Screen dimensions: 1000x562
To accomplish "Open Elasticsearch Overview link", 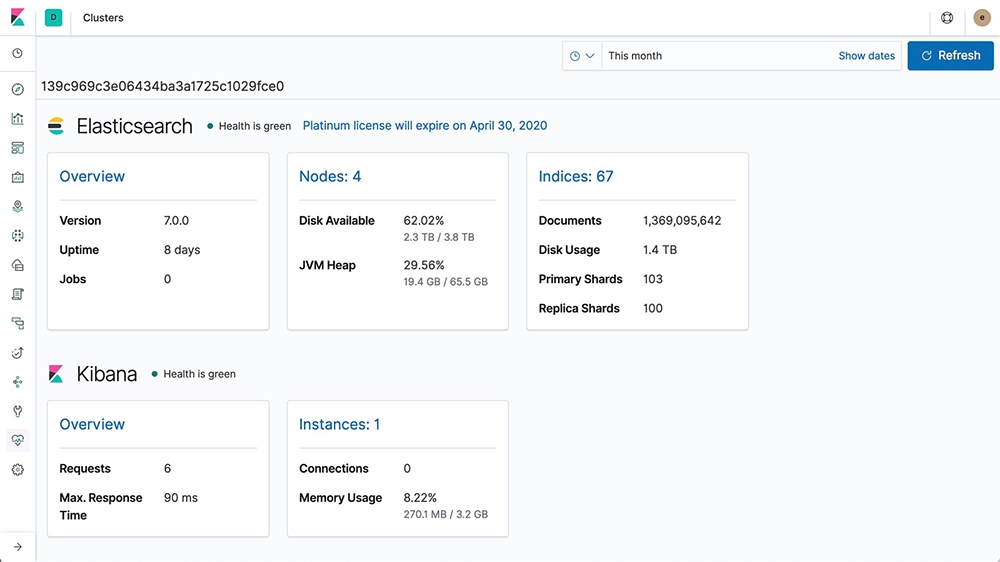I will tap(92, 176).
